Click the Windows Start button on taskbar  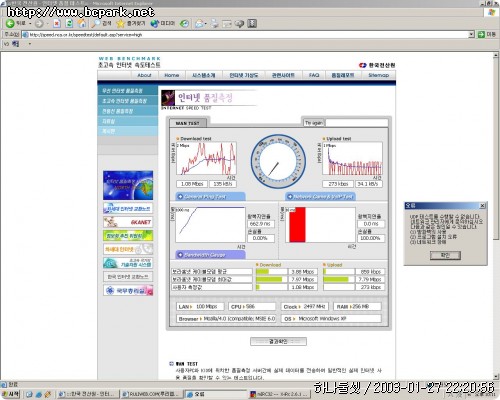click(10, 394)
